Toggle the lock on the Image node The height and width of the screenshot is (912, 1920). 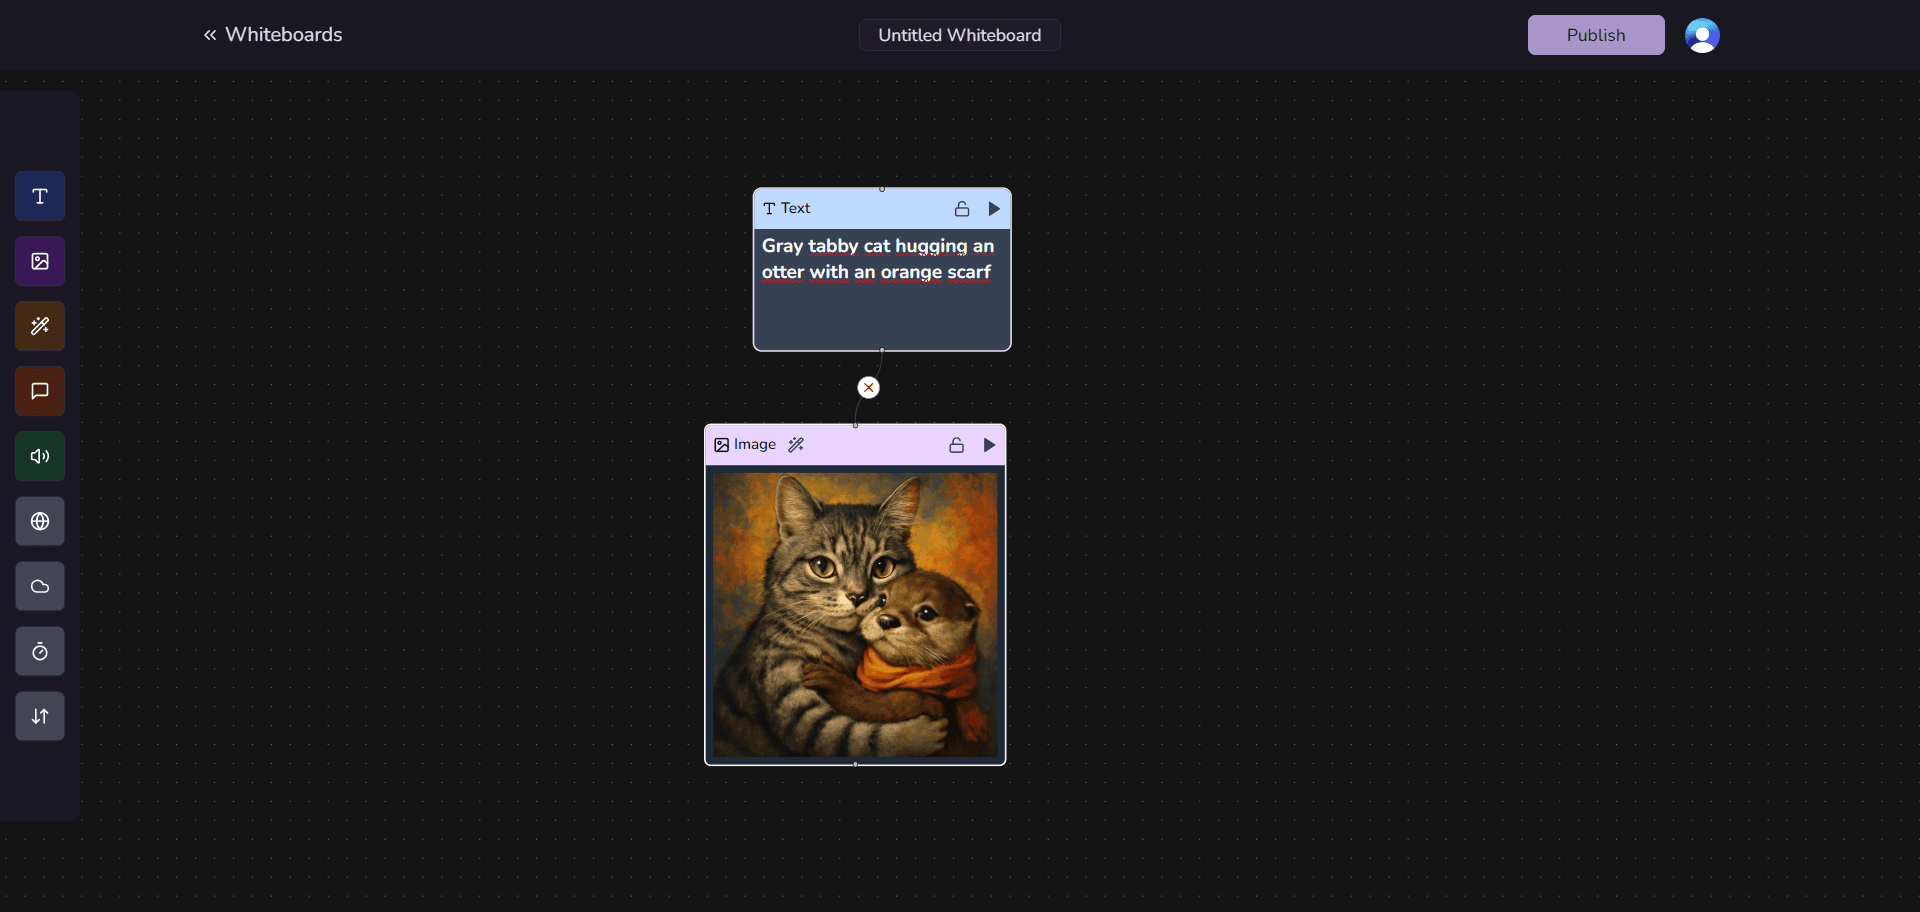click(x=956, y=445)
